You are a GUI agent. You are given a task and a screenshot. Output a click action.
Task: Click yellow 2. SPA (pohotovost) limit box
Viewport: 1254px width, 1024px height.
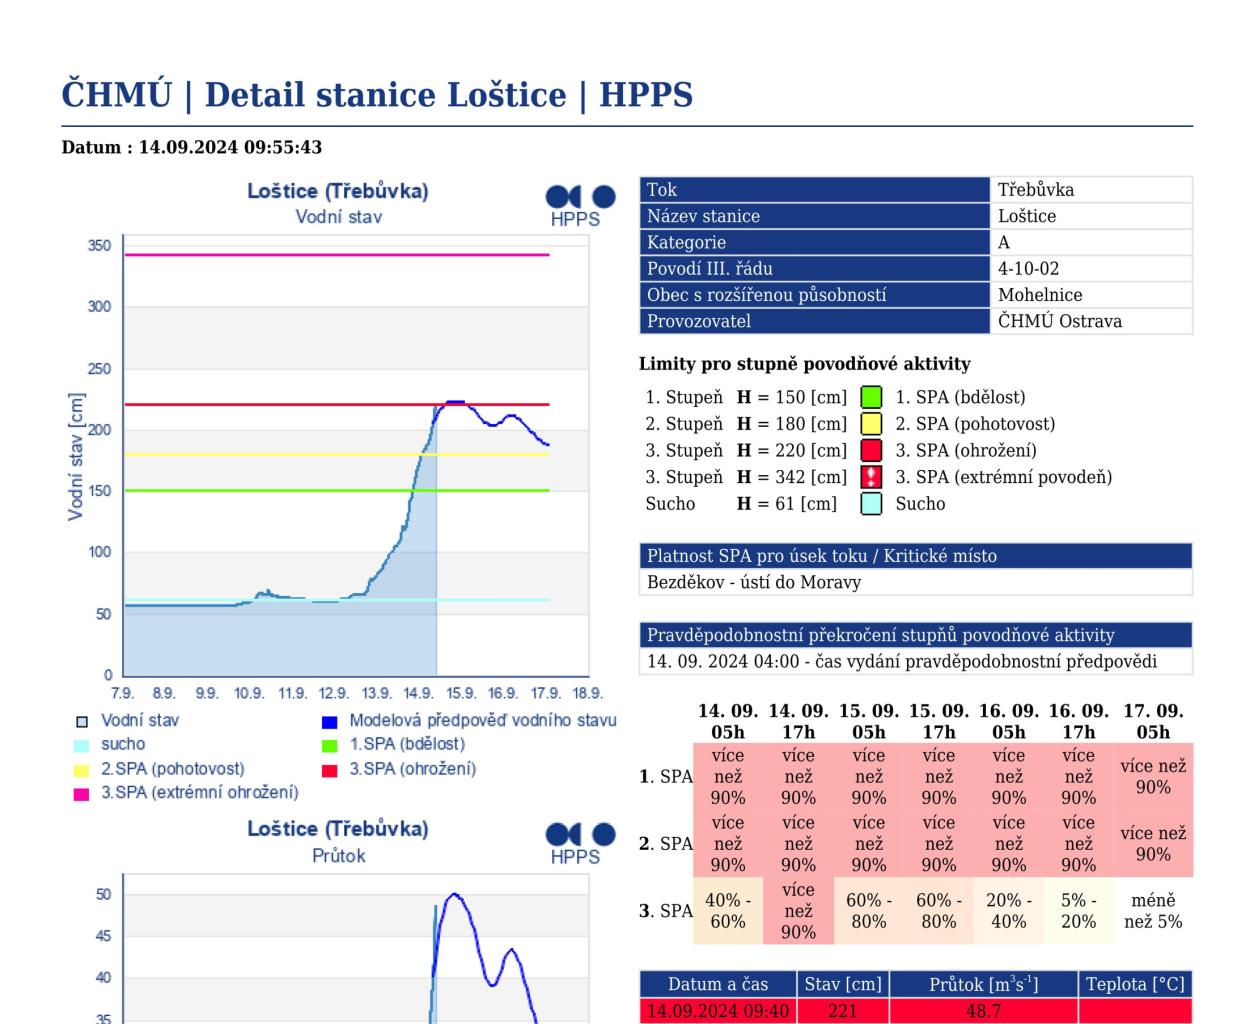click(871, 424)
